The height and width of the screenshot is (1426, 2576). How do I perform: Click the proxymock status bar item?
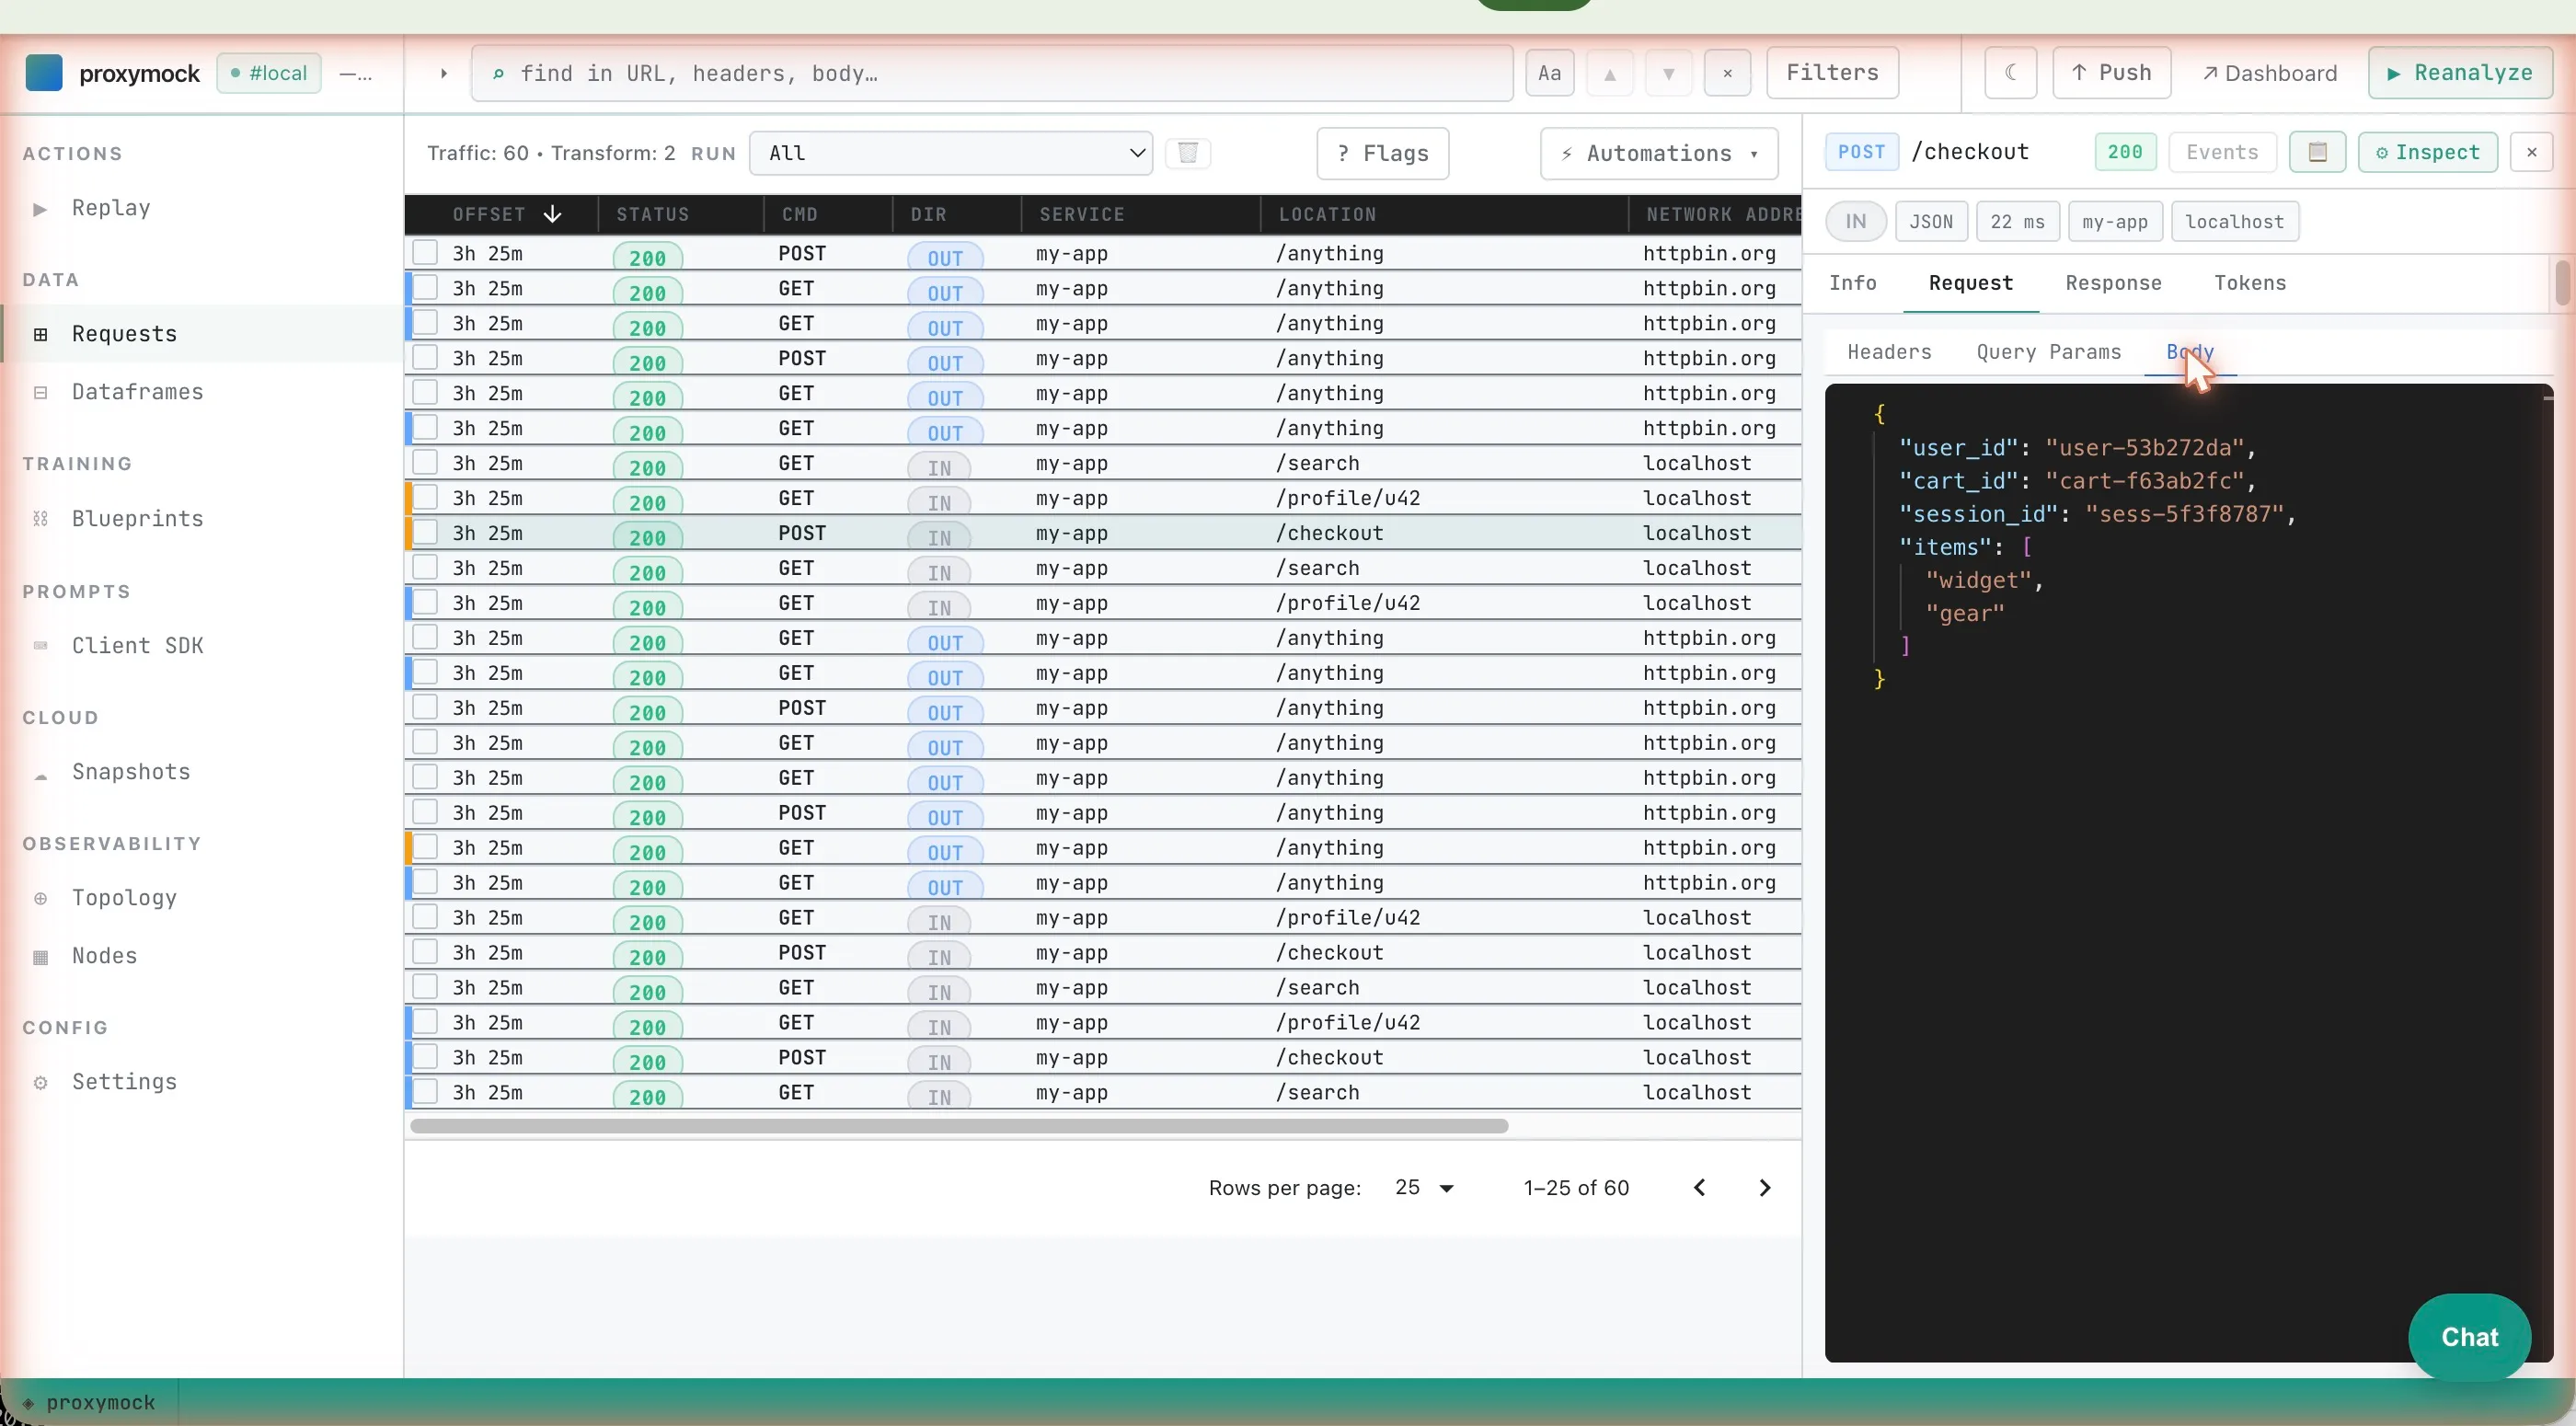pos(90,1402)
